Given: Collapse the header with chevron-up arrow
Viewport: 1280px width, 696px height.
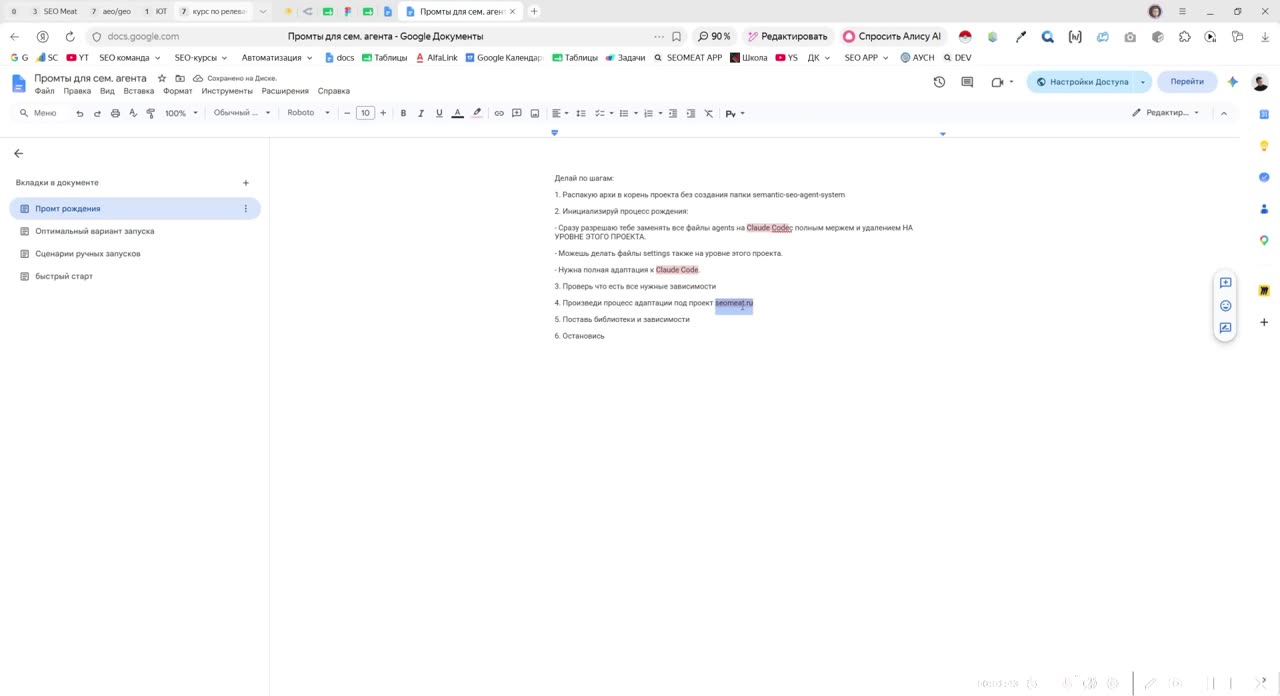Looking at the screenshot, I should click(x=1224, y=113).
